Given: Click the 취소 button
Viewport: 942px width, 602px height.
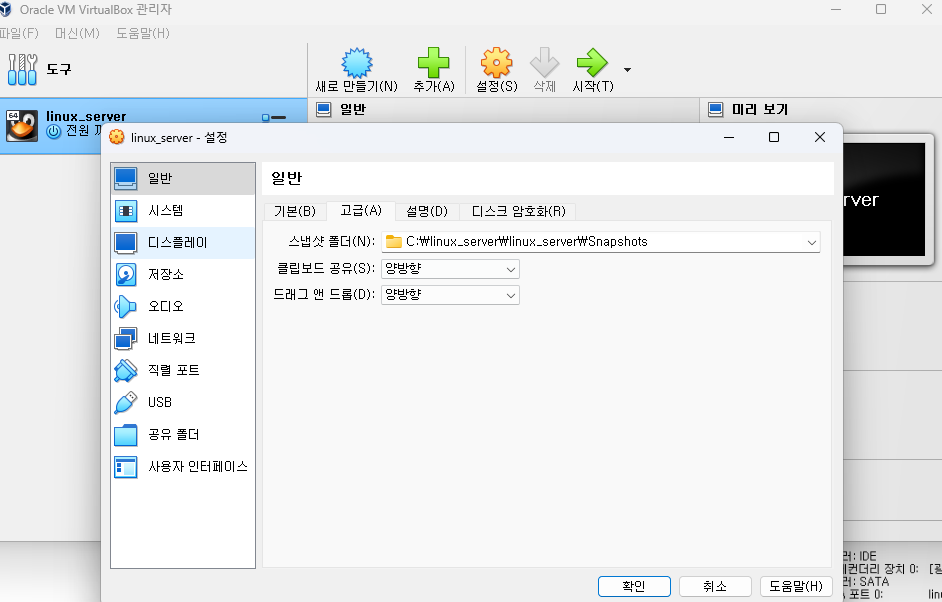Looking at the screenshot, I should click(x=715, y=586).
